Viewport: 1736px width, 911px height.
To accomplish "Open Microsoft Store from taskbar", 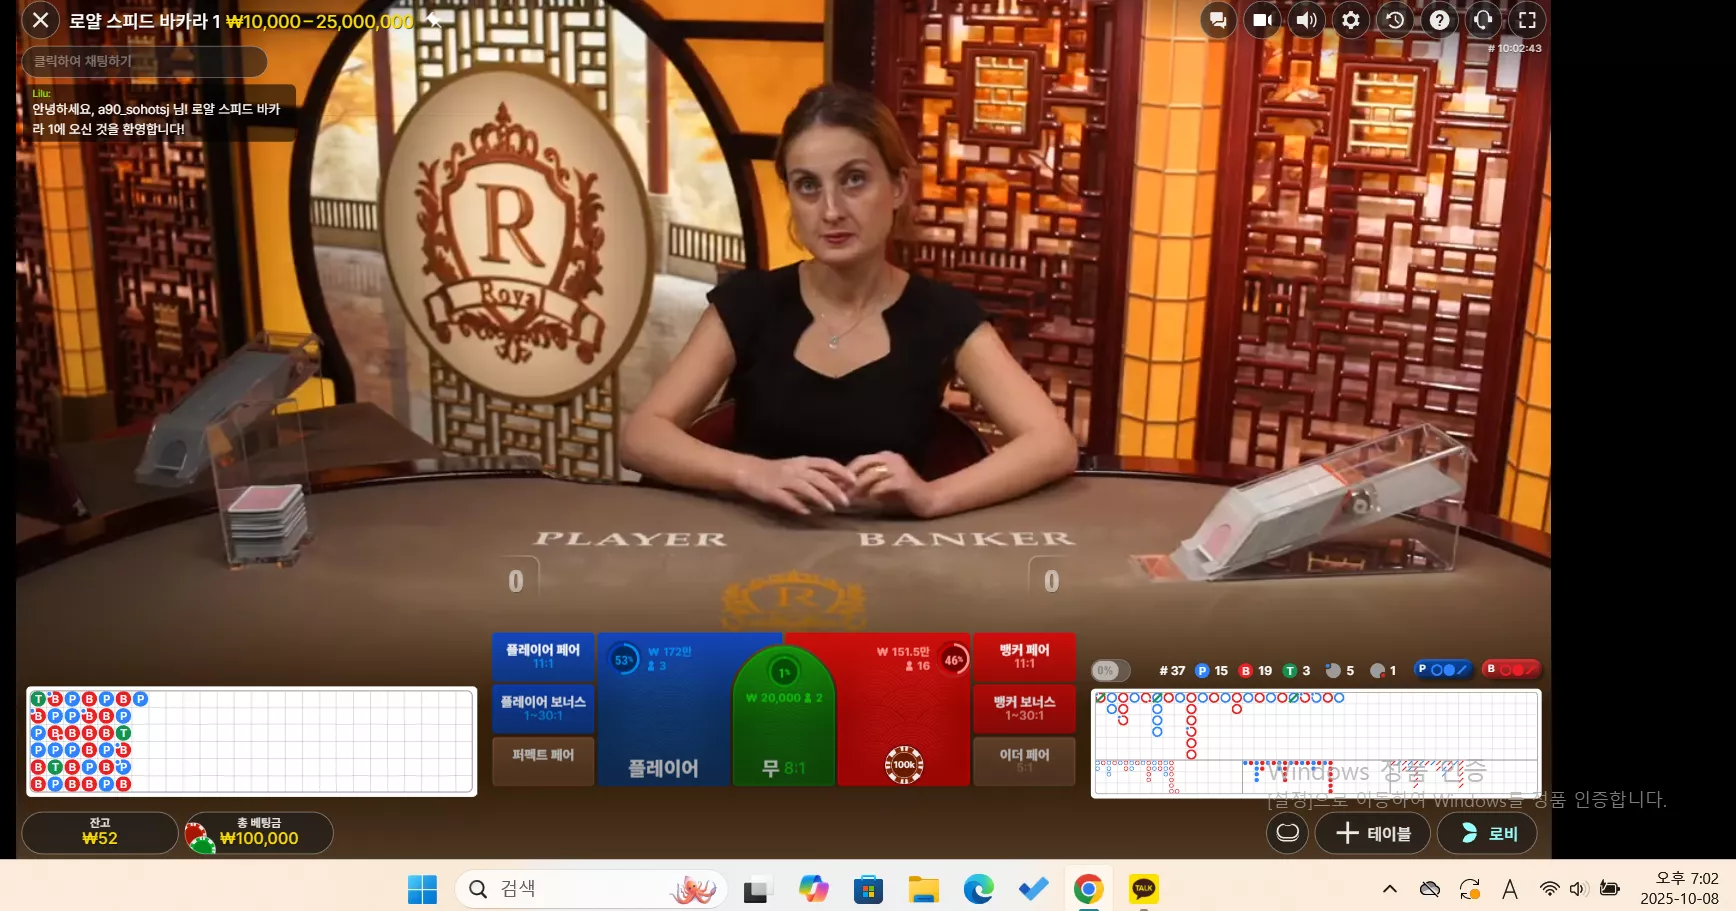I will [x=868, y=888].
